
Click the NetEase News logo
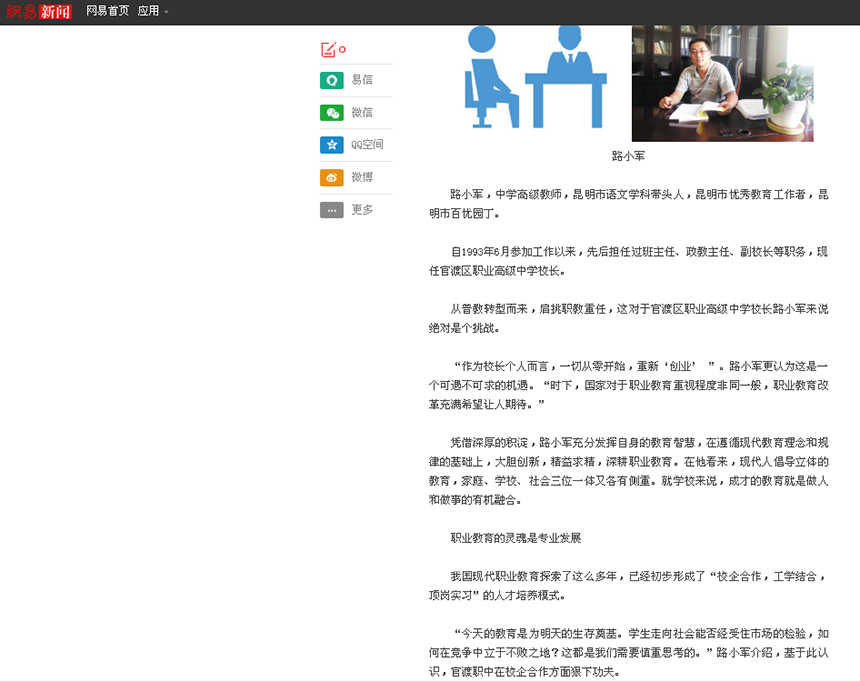[x=37, y=11]
